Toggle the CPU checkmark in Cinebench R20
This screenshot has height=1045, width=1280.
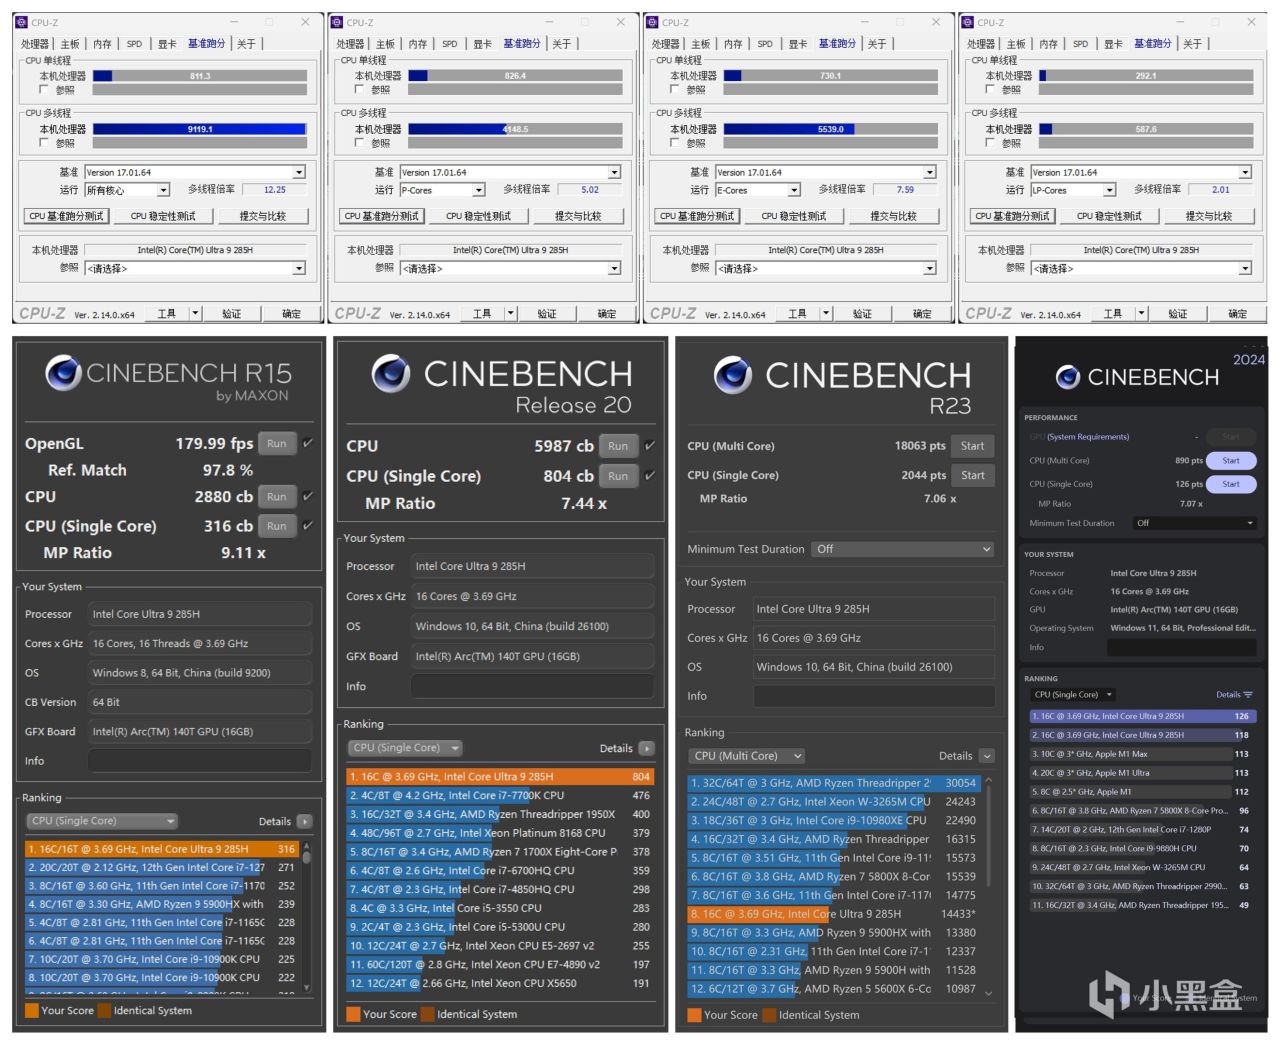[x=650, y=445]
